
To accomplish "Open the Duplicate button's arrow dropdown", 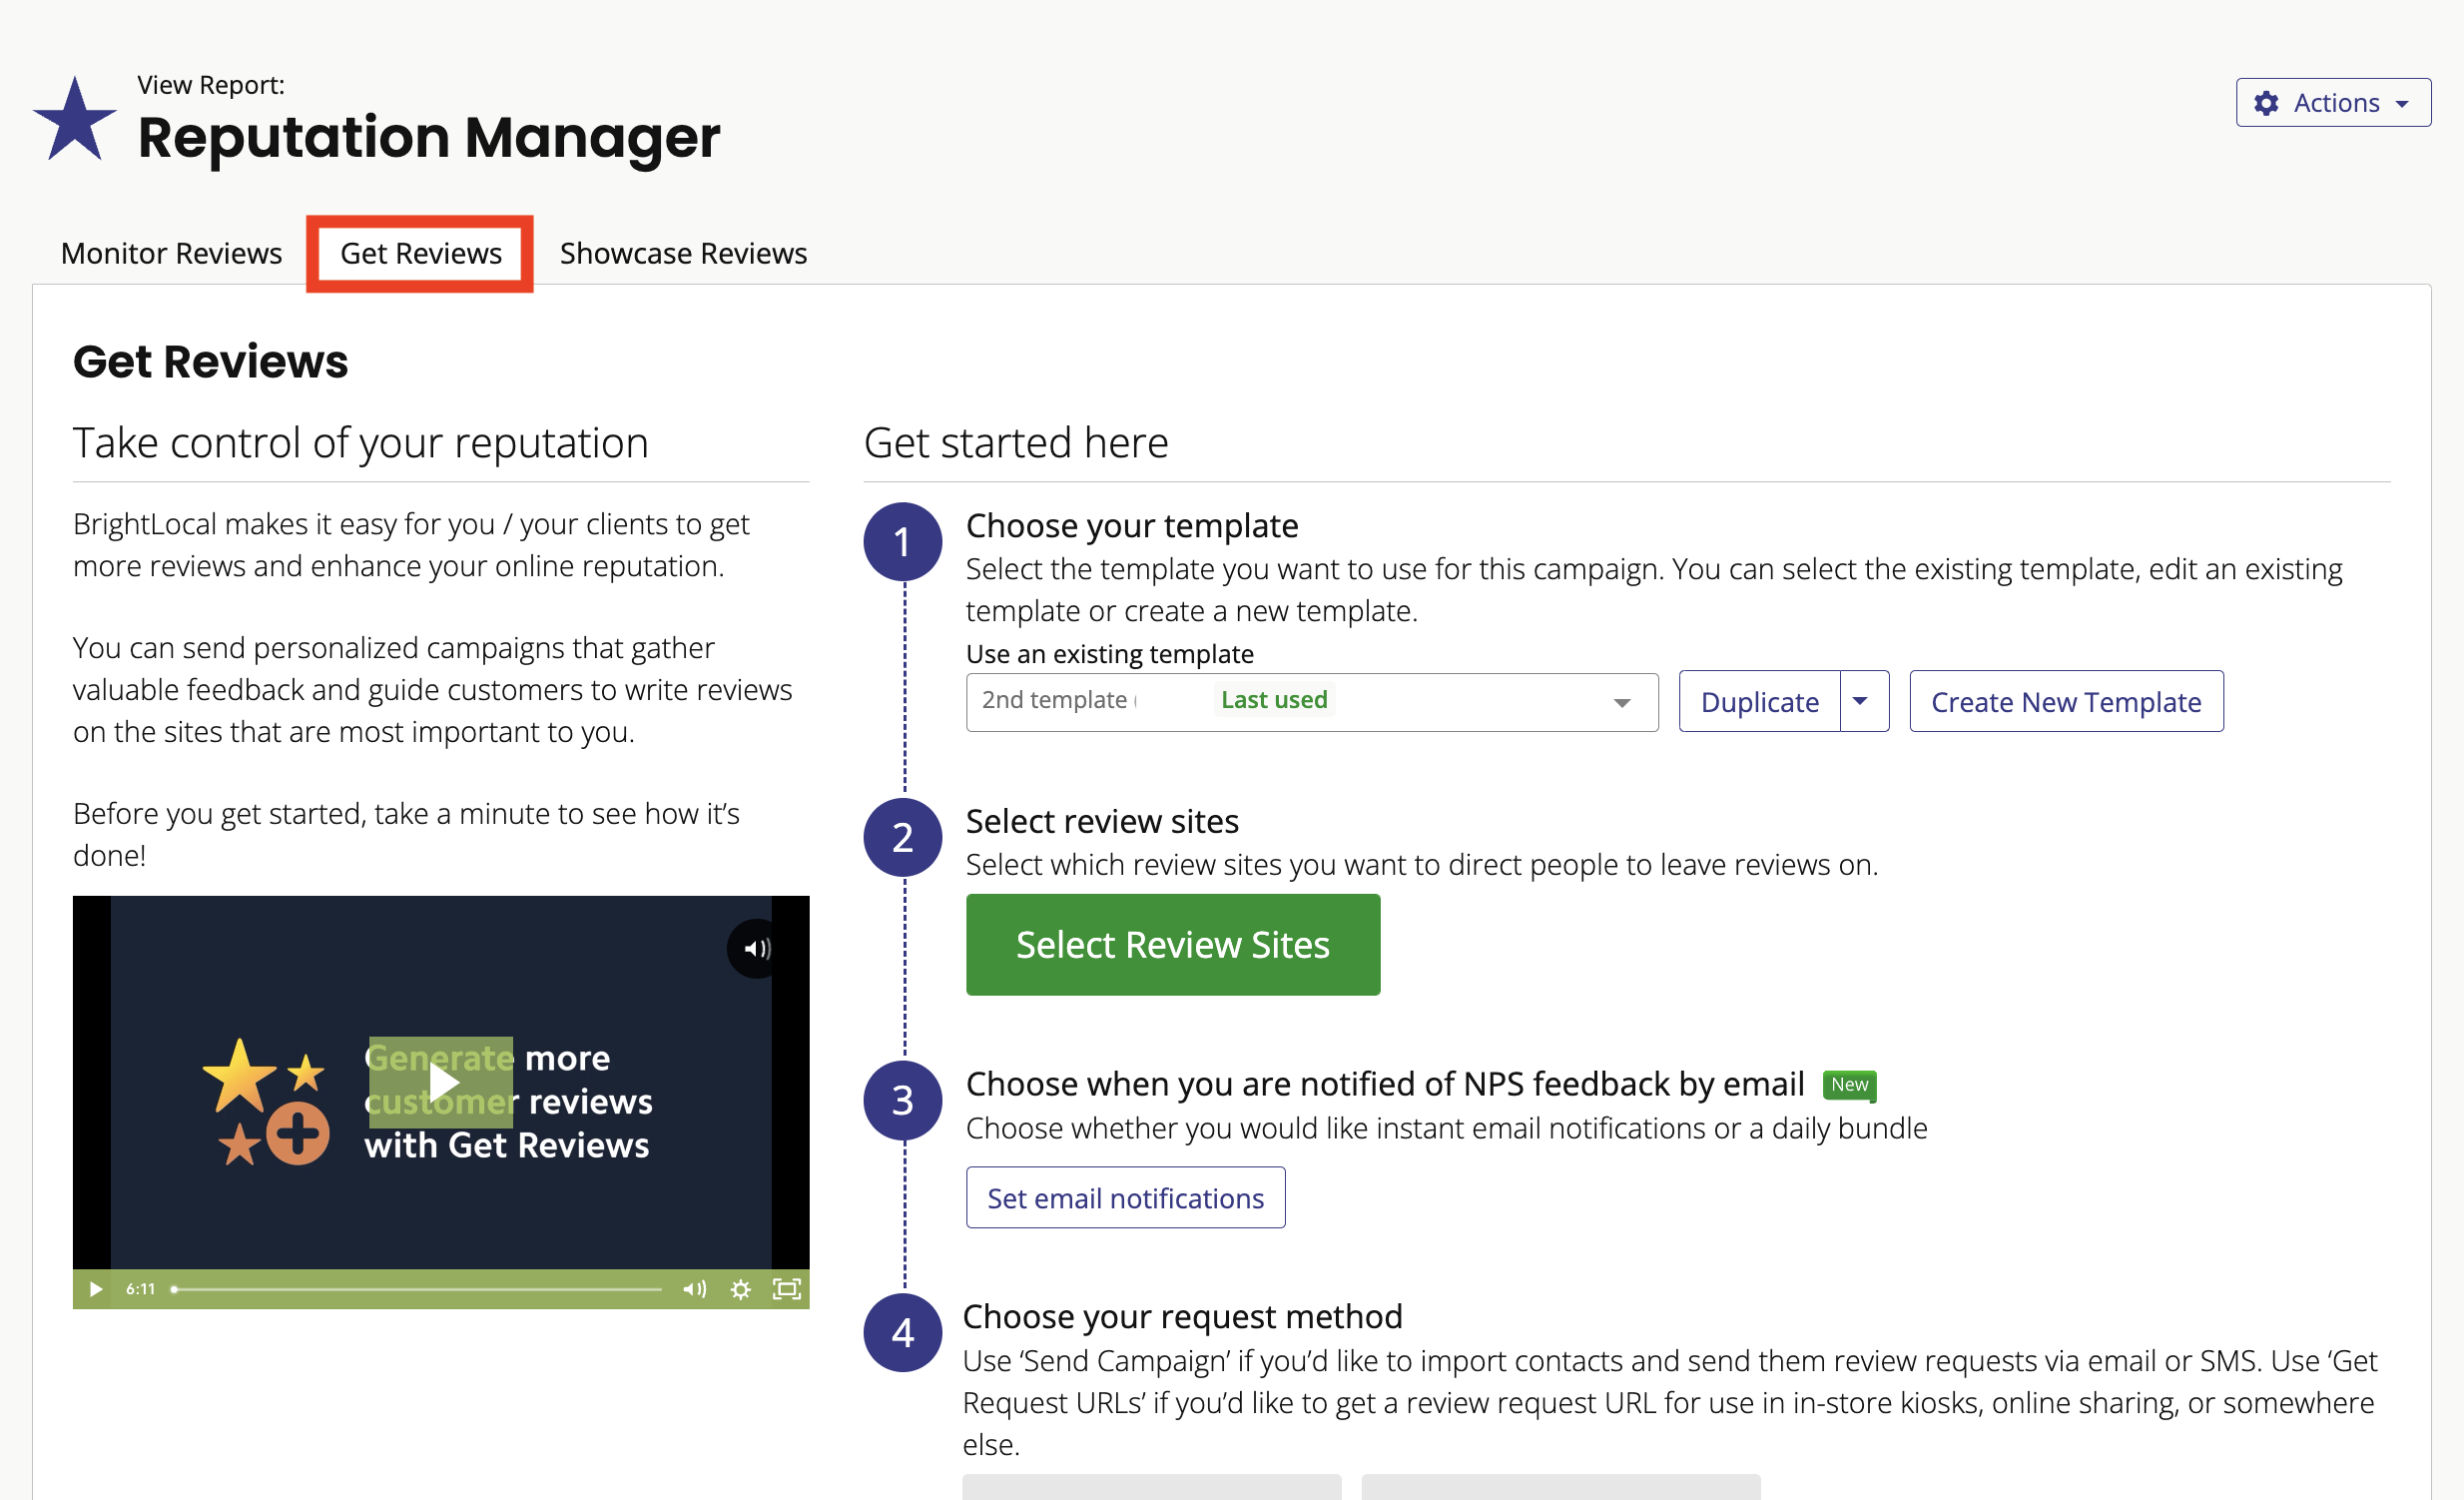I will pos(1863,701).
